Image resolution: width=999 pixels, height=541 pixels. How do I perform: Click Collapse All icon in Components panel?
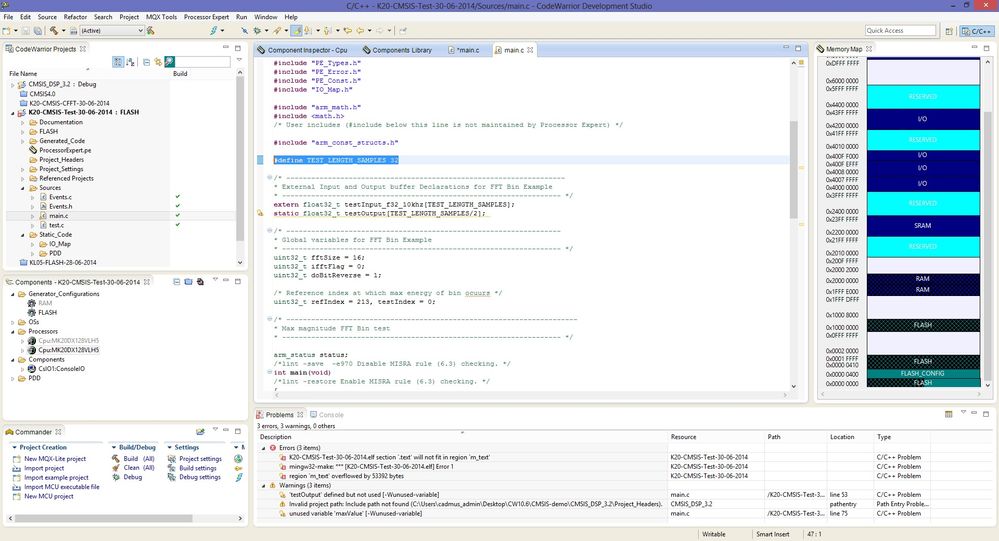176,282
